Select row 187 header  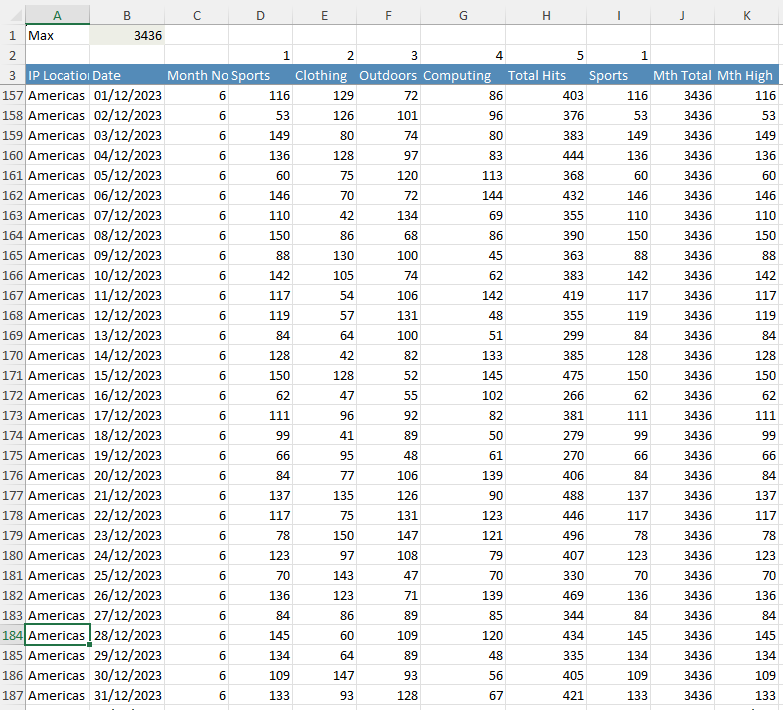pos(12,695)
